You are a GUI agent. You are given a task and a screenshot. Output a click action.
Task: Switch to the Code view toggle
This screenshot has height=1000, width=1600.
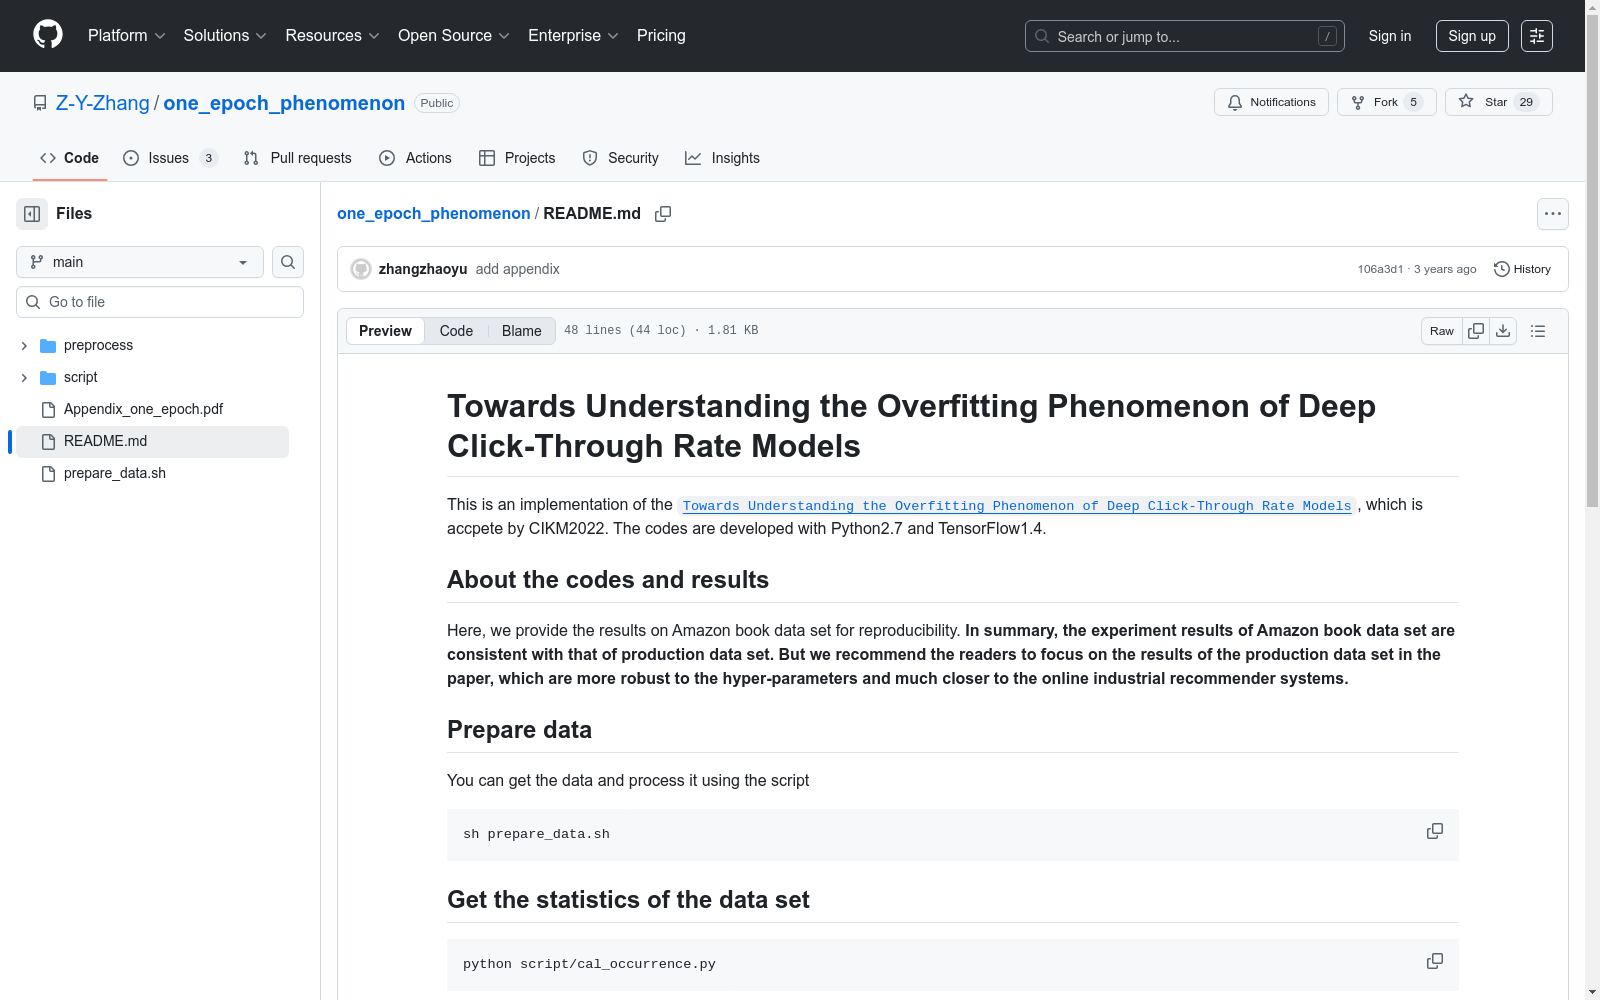pyautogui.click(x=456, y=331)
